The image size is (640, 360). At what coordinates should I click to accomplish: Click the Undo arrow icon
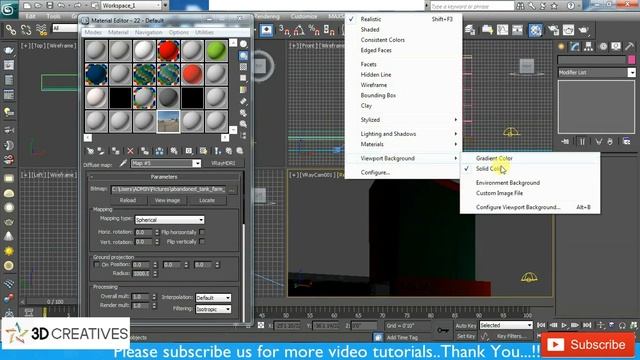[x=61, y=5]
